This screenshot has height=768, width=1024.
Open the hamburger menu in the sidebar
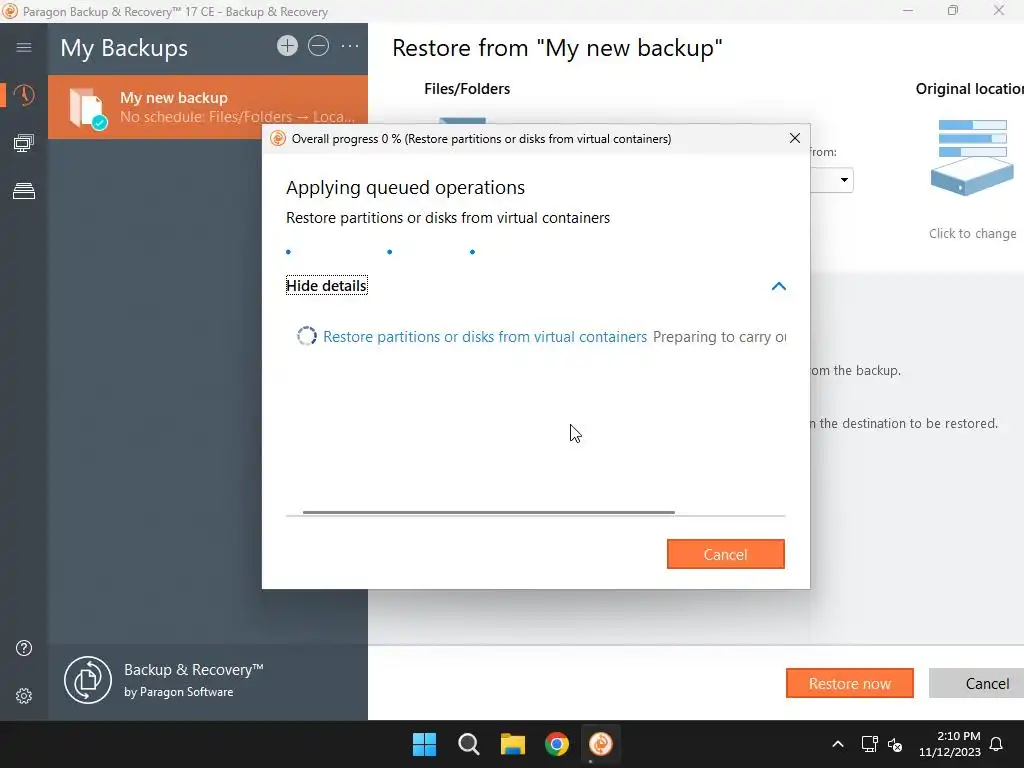[24, 47]
